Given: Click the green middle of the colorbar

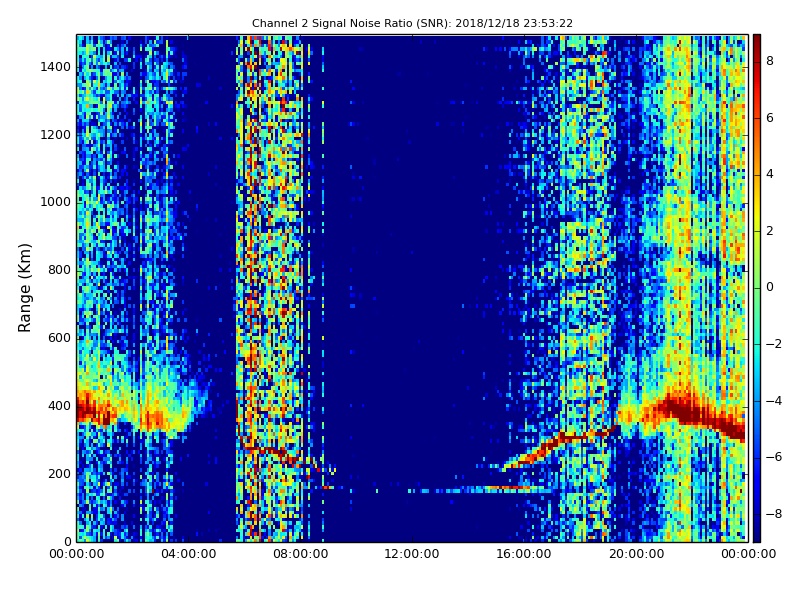Looking at the screenshot, I should 757,288.
